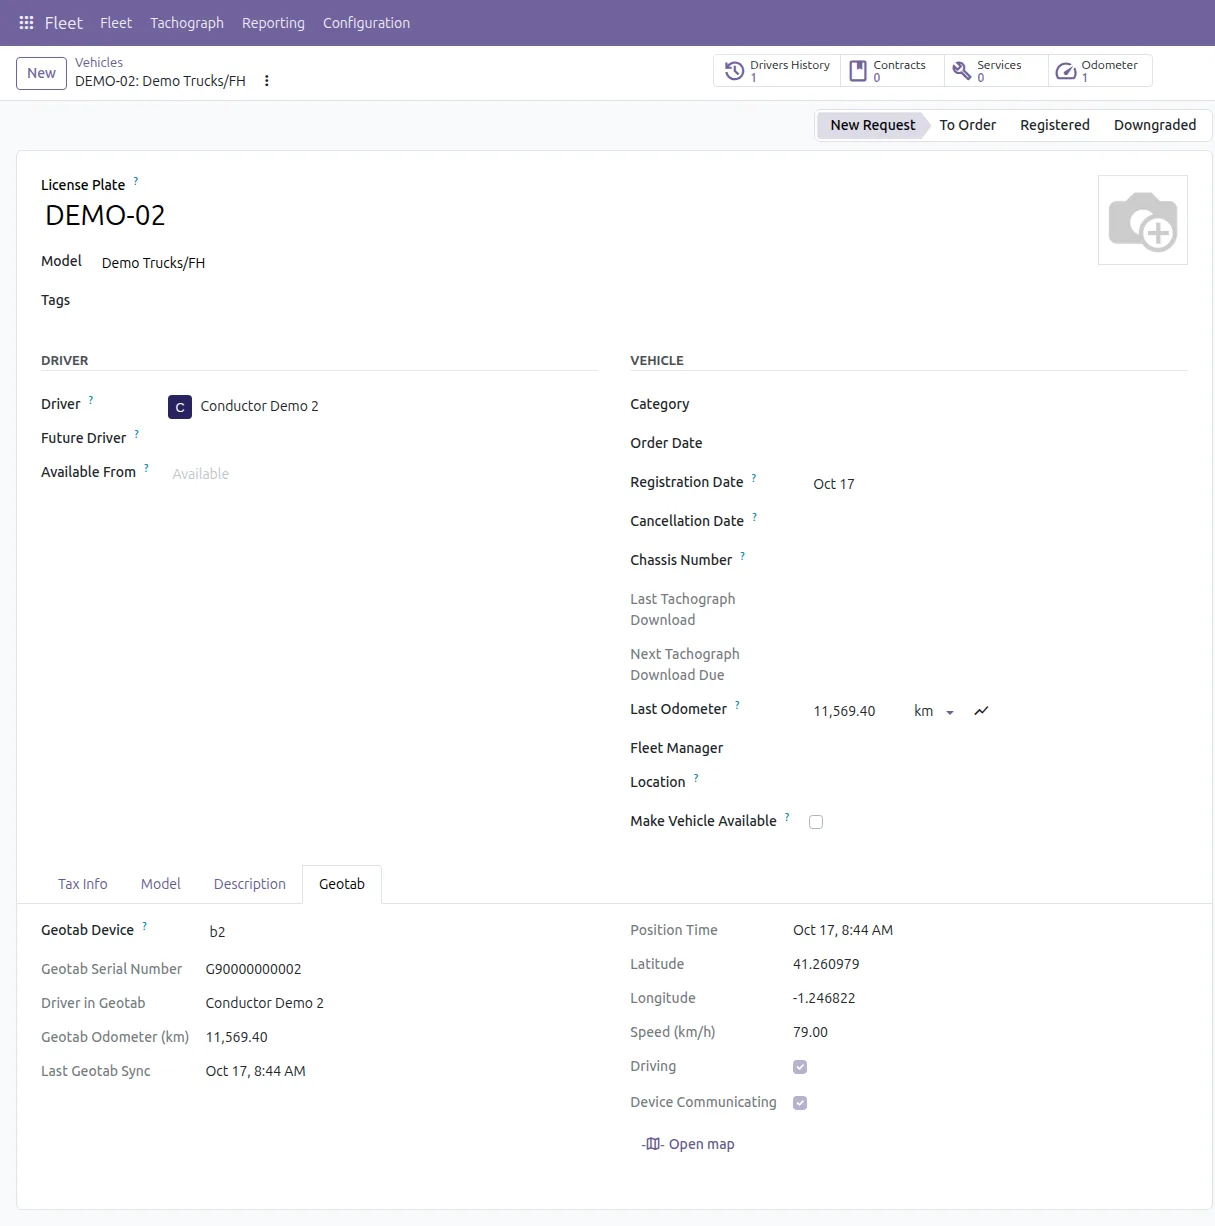Show help tooltip for Available From
This screenshot has height=1226, width=1215.
pyautogui.click(x=147, y=468)
